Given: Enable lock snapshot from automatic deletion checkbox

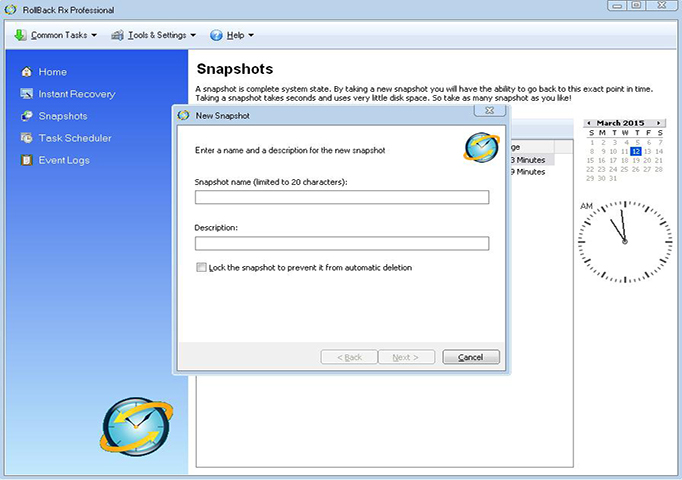Looking at the screenshot, I should point(202,268).
